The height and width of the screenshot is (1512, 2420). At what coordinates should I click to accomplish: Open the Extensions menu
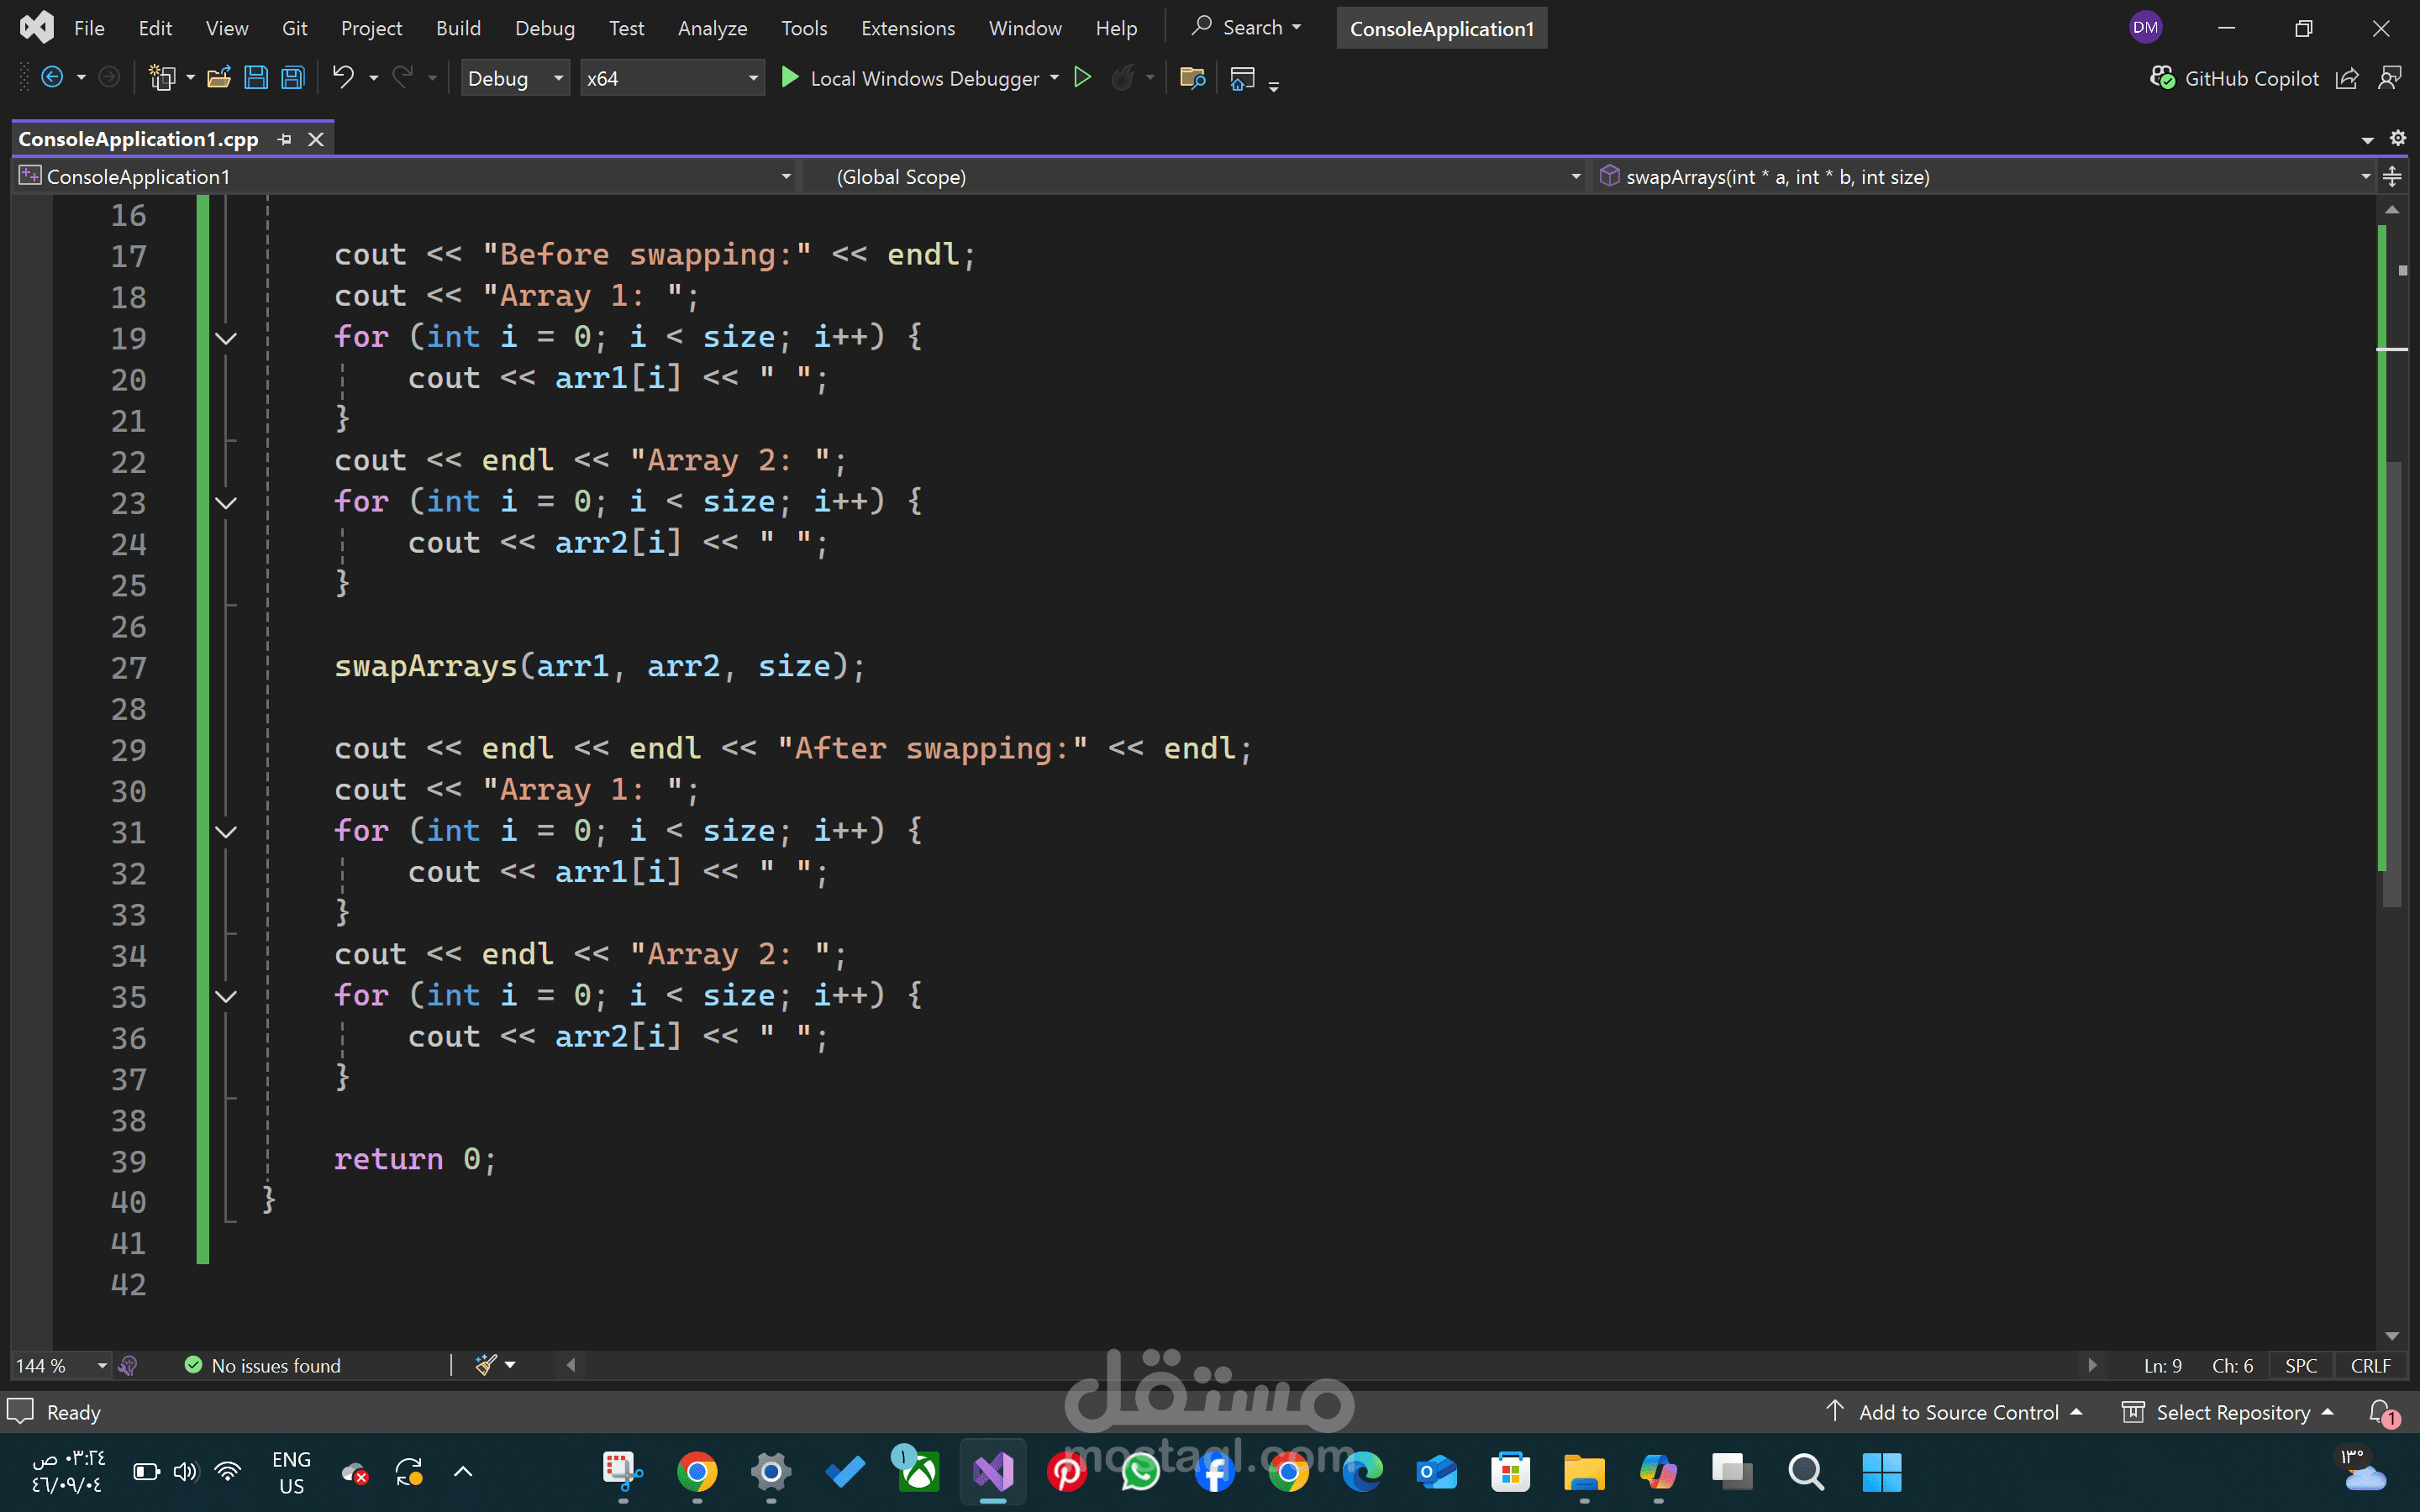pyautogui.click(x=907, y=28)
